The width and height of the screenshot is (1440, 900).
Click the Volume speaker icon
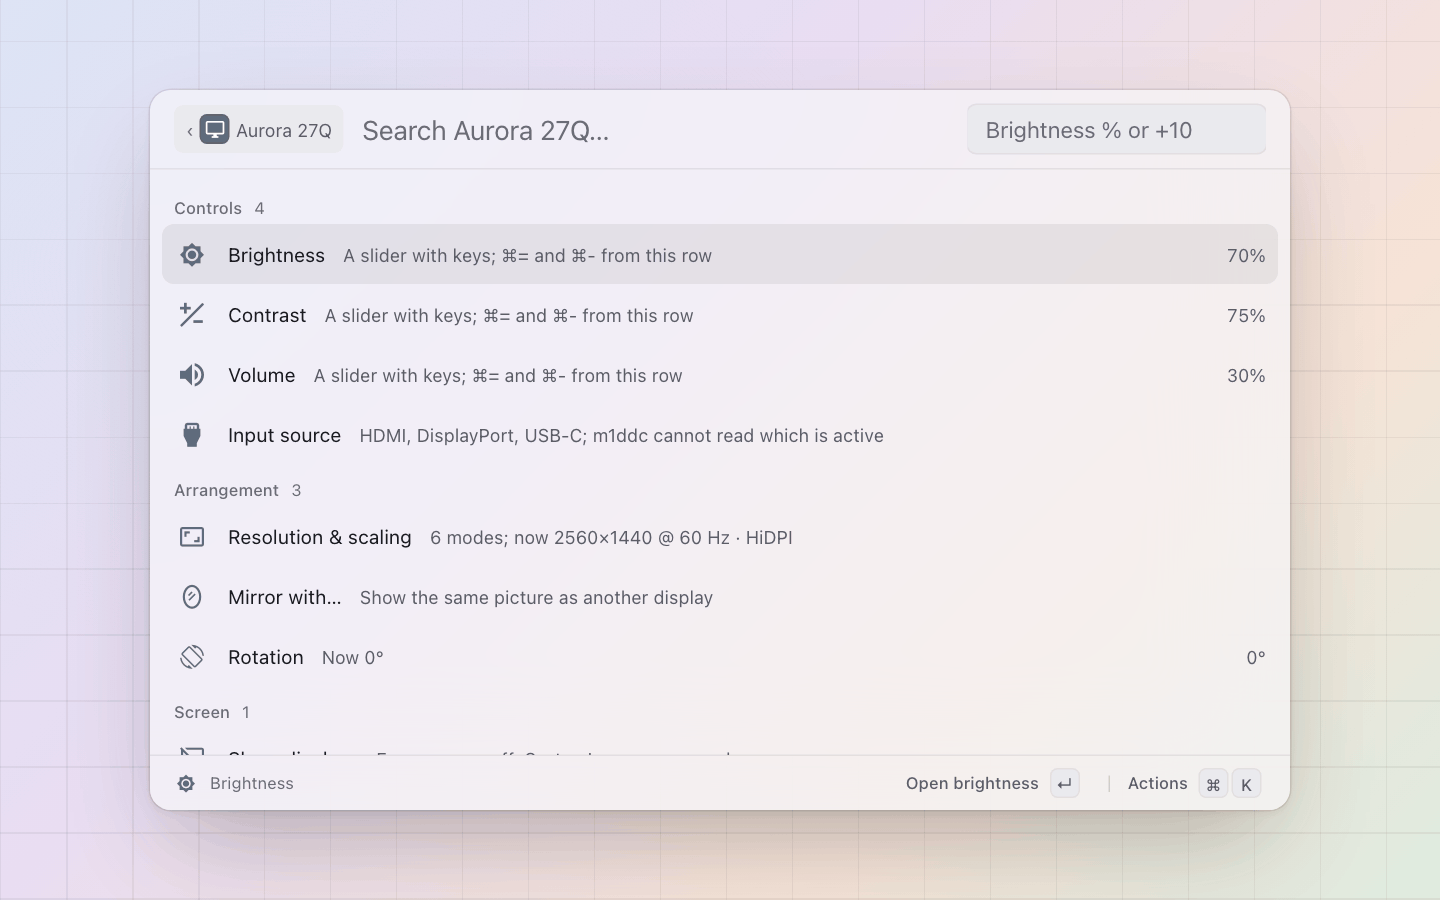point(192,375)
